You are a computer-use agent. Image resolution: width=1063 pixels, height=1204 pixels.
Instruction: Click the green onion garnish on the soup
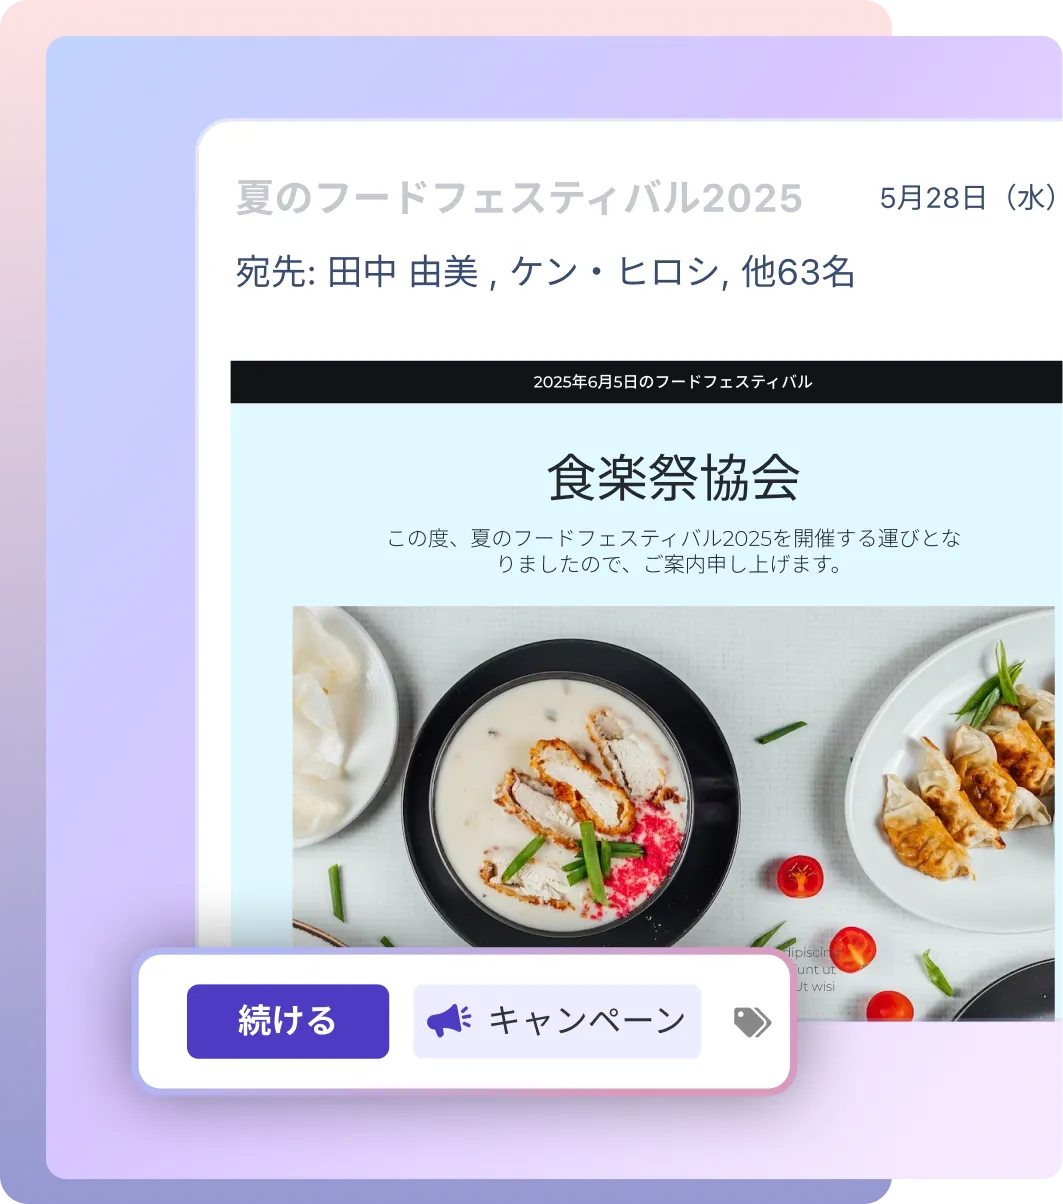click(582, 861)
